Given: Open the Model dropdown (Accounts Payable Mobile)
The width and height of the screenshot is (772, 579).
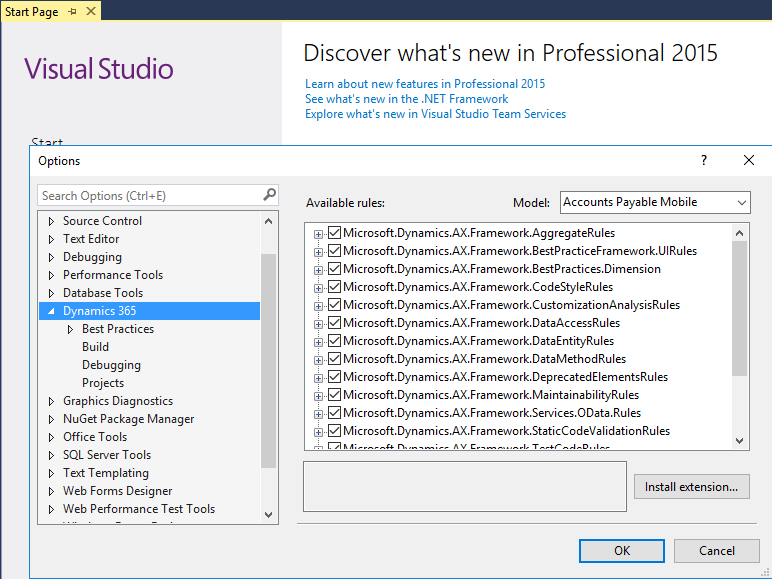Looking at the screenshot, I should point(655,202).
